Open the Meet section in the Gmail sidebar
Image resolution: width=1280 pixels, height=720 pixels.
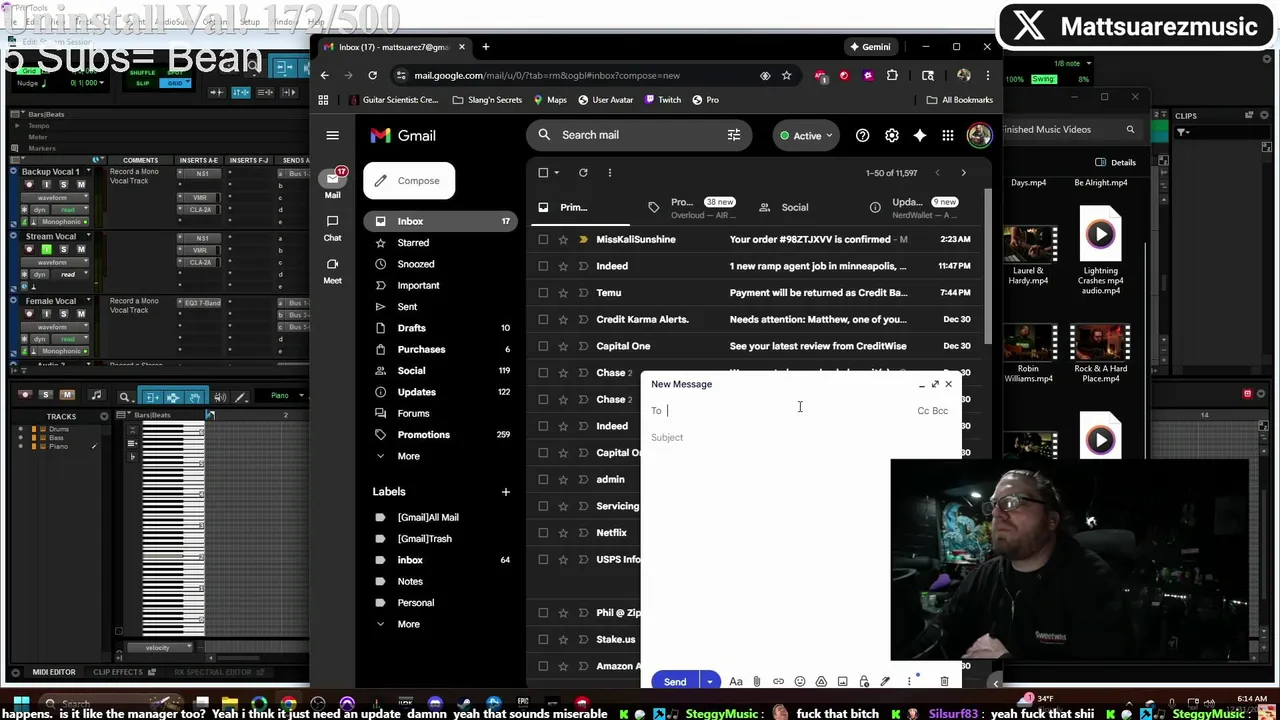(332, 270)
